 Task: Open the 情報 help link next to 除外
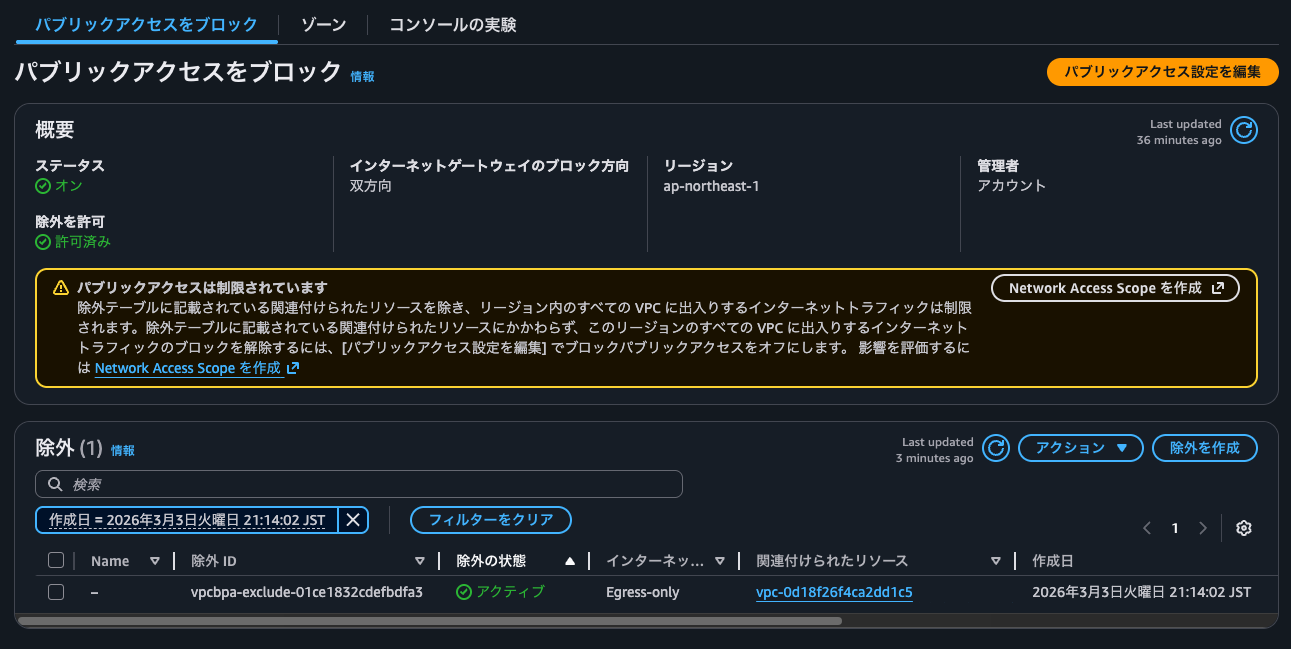122,450
